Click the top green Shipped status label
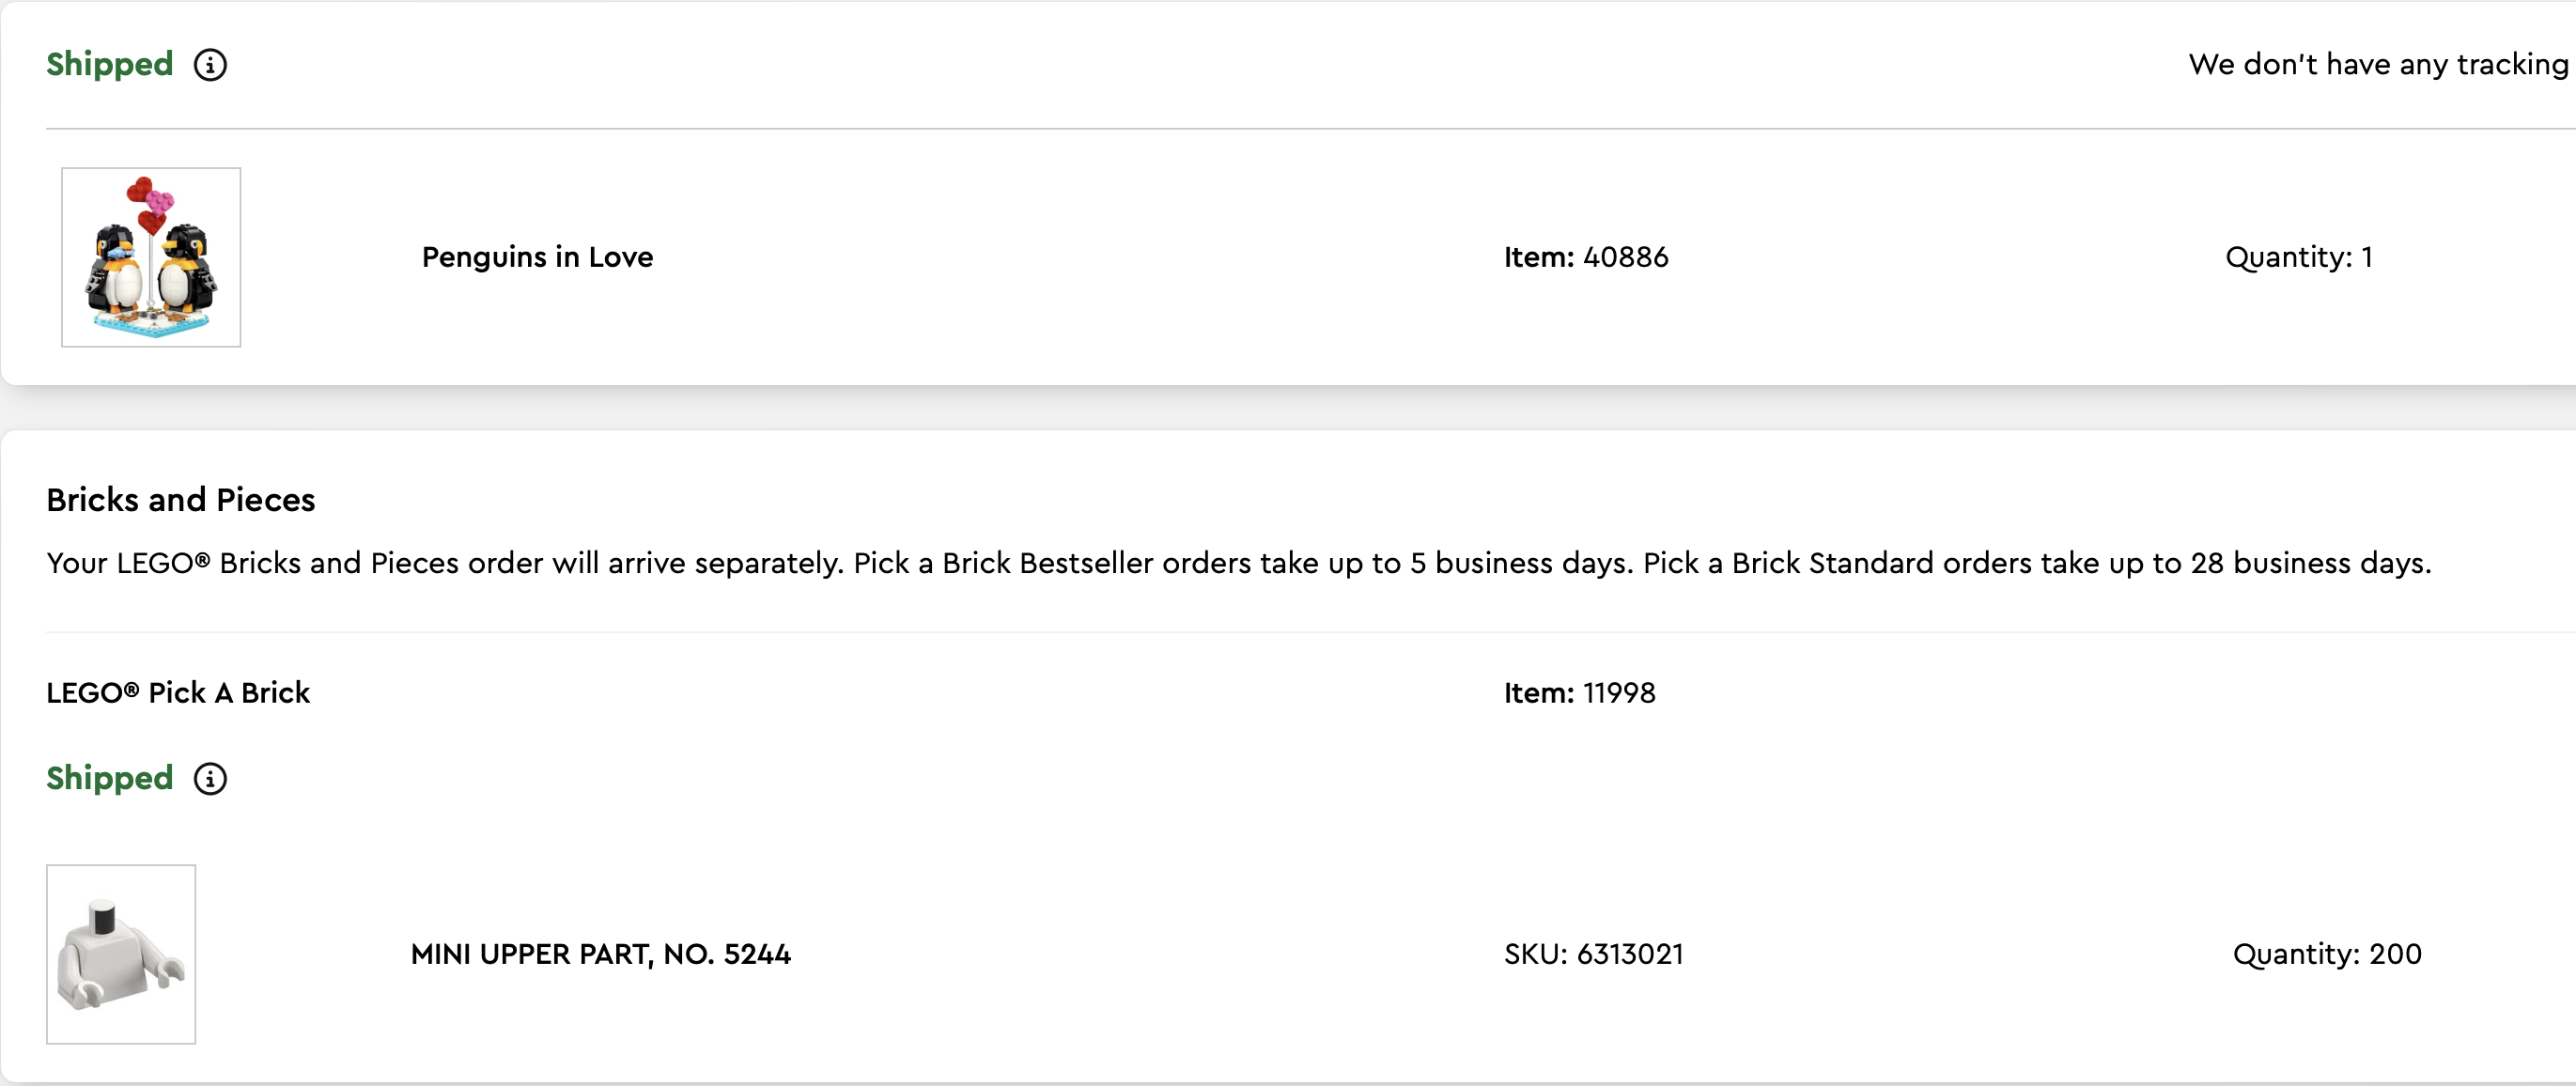The height and width of the screenshot is (1086, 2576). (110, 65)
